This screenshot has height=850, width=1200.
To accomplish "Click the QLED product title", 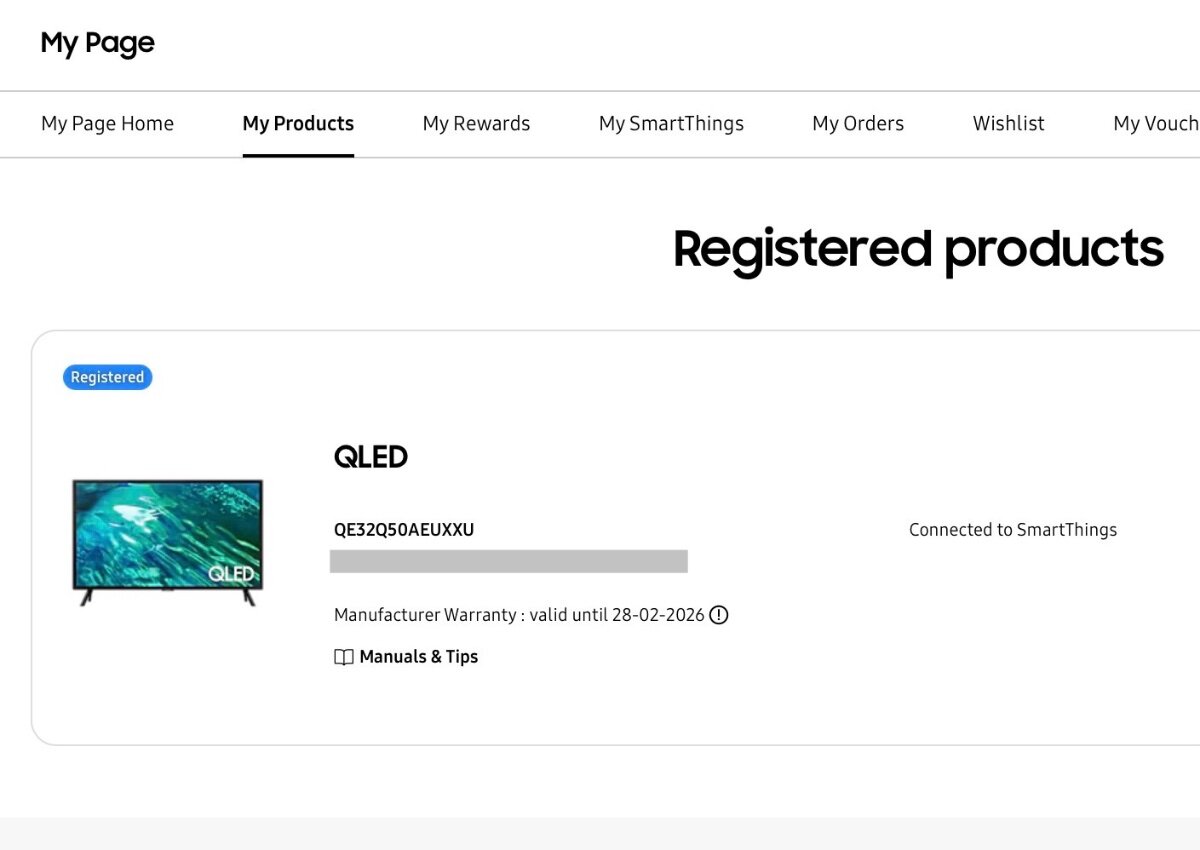I will tap(371, 457).
